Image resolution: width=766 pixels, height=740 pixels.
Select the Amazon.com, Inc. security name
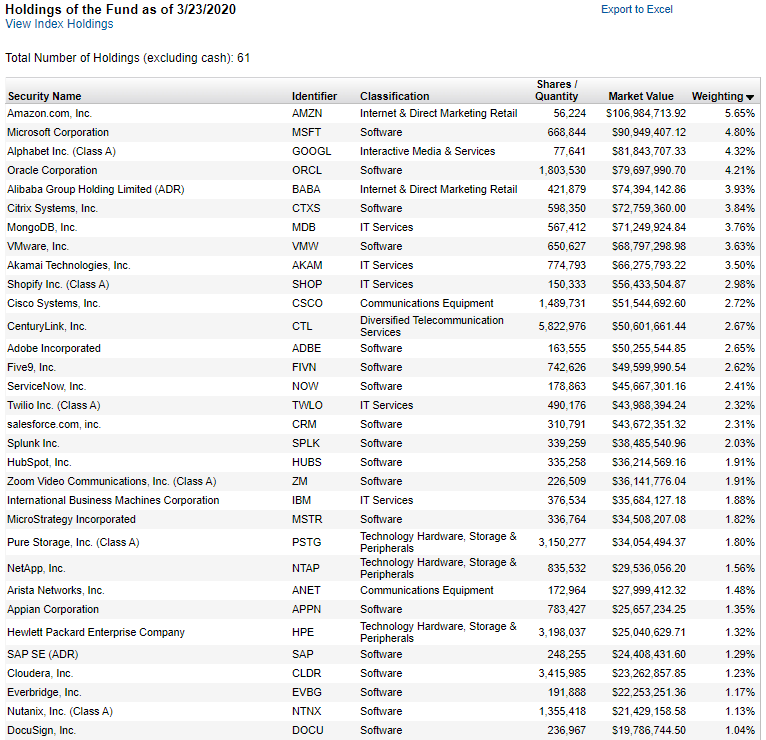pos(49,113)
